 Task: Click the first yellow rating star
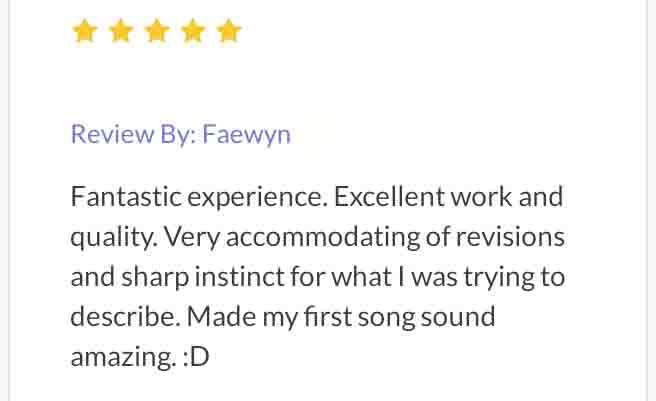pyautogui.click(x=85, y=31)
